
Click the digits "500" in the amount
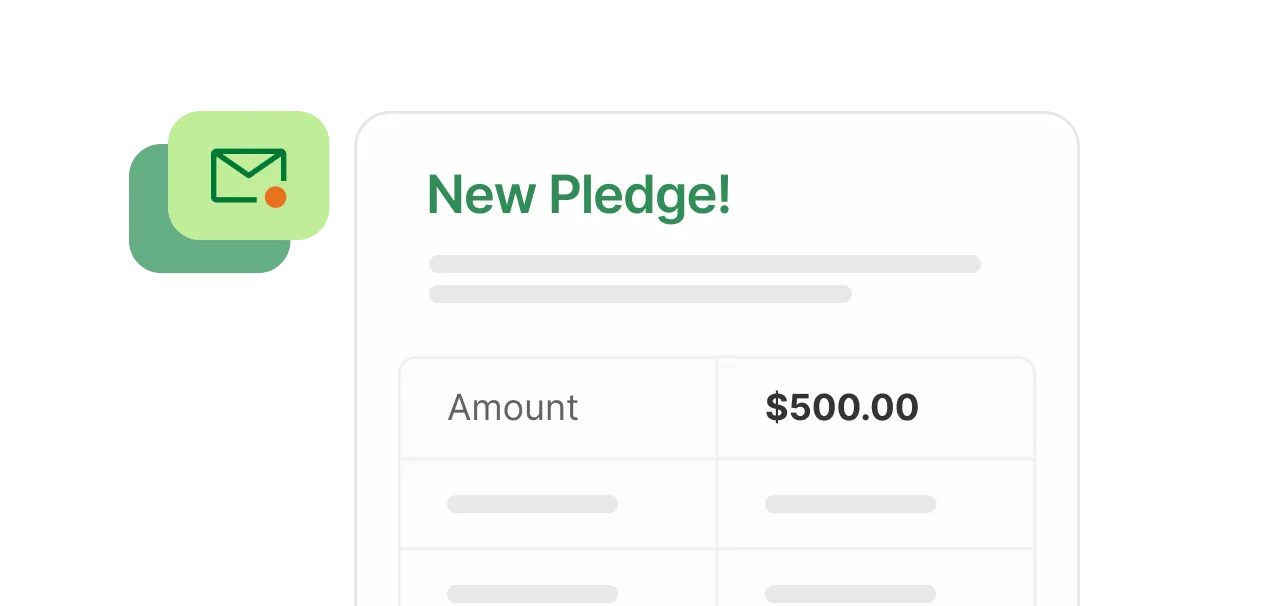point(822,408)
